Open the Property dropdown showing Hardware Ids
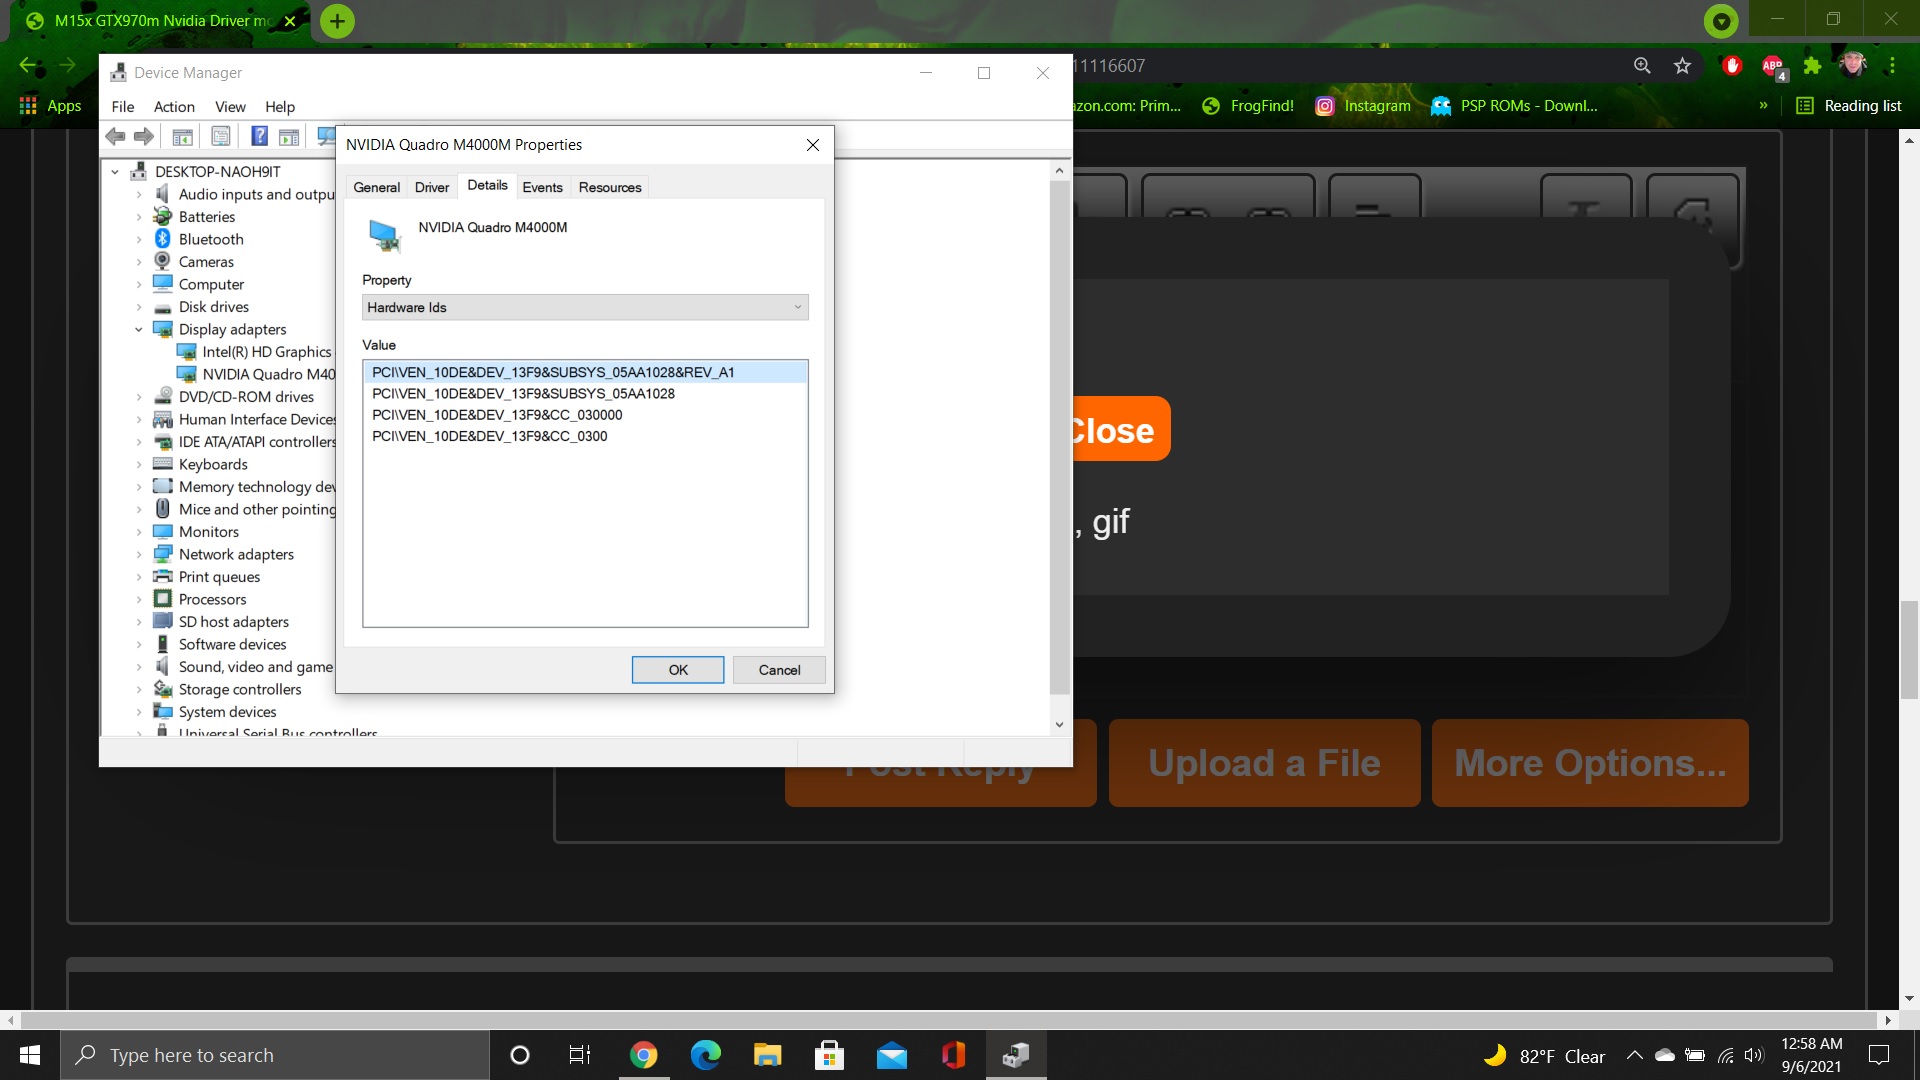Viewport: 1920px width, 1080px height. (x=585, y=307)
